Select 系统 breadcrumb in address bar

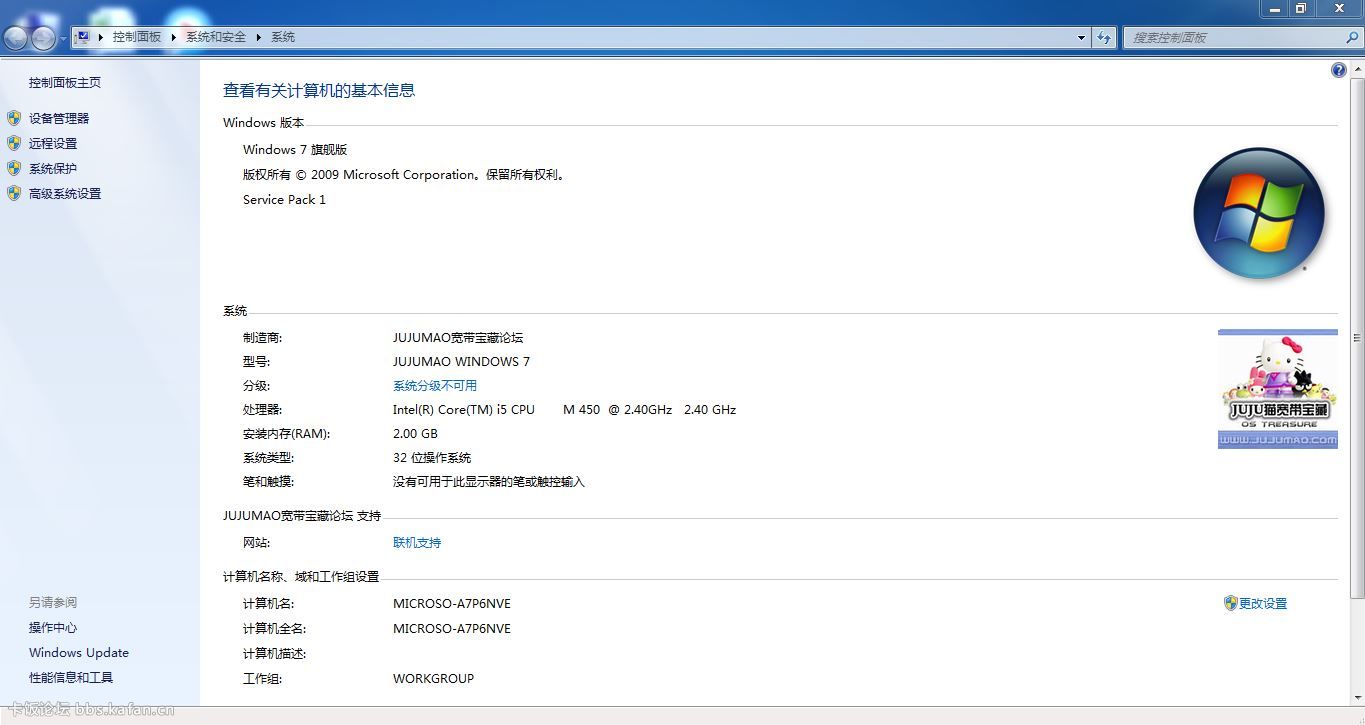283,37
